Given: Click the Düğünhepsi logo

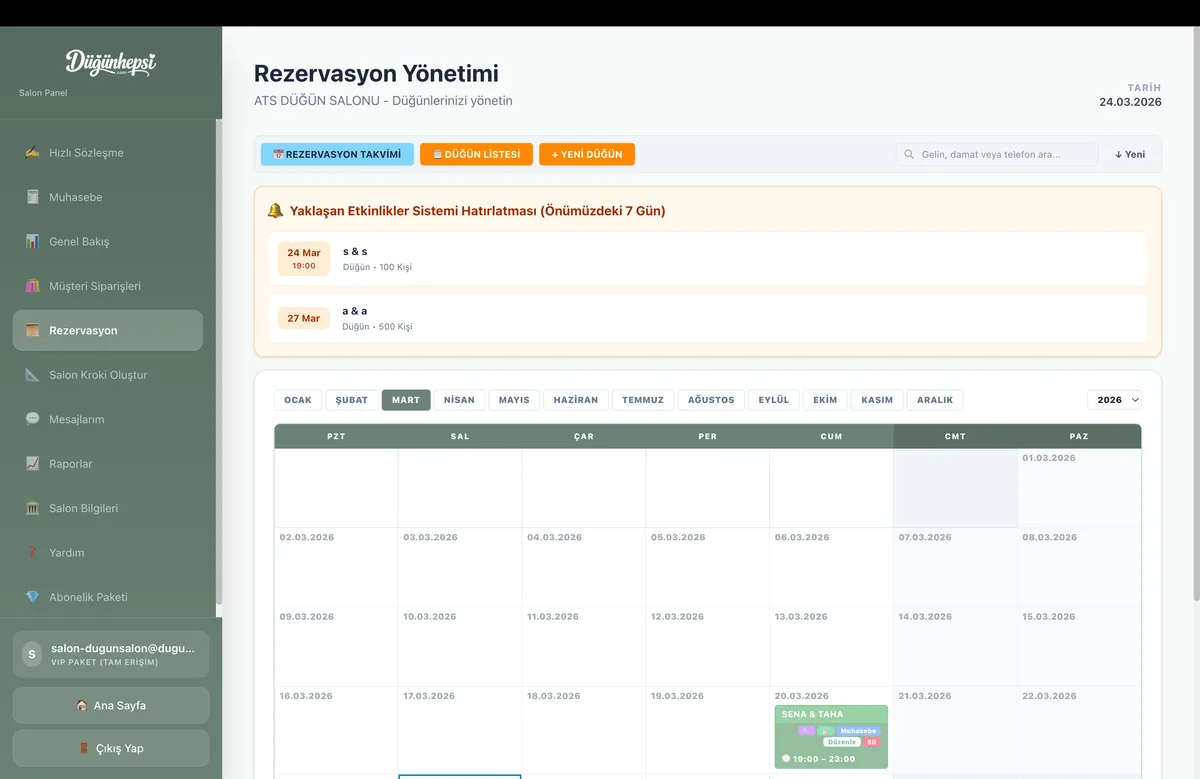Looking at the screenshot, I should pyautogui.click(x=111, y=62).
